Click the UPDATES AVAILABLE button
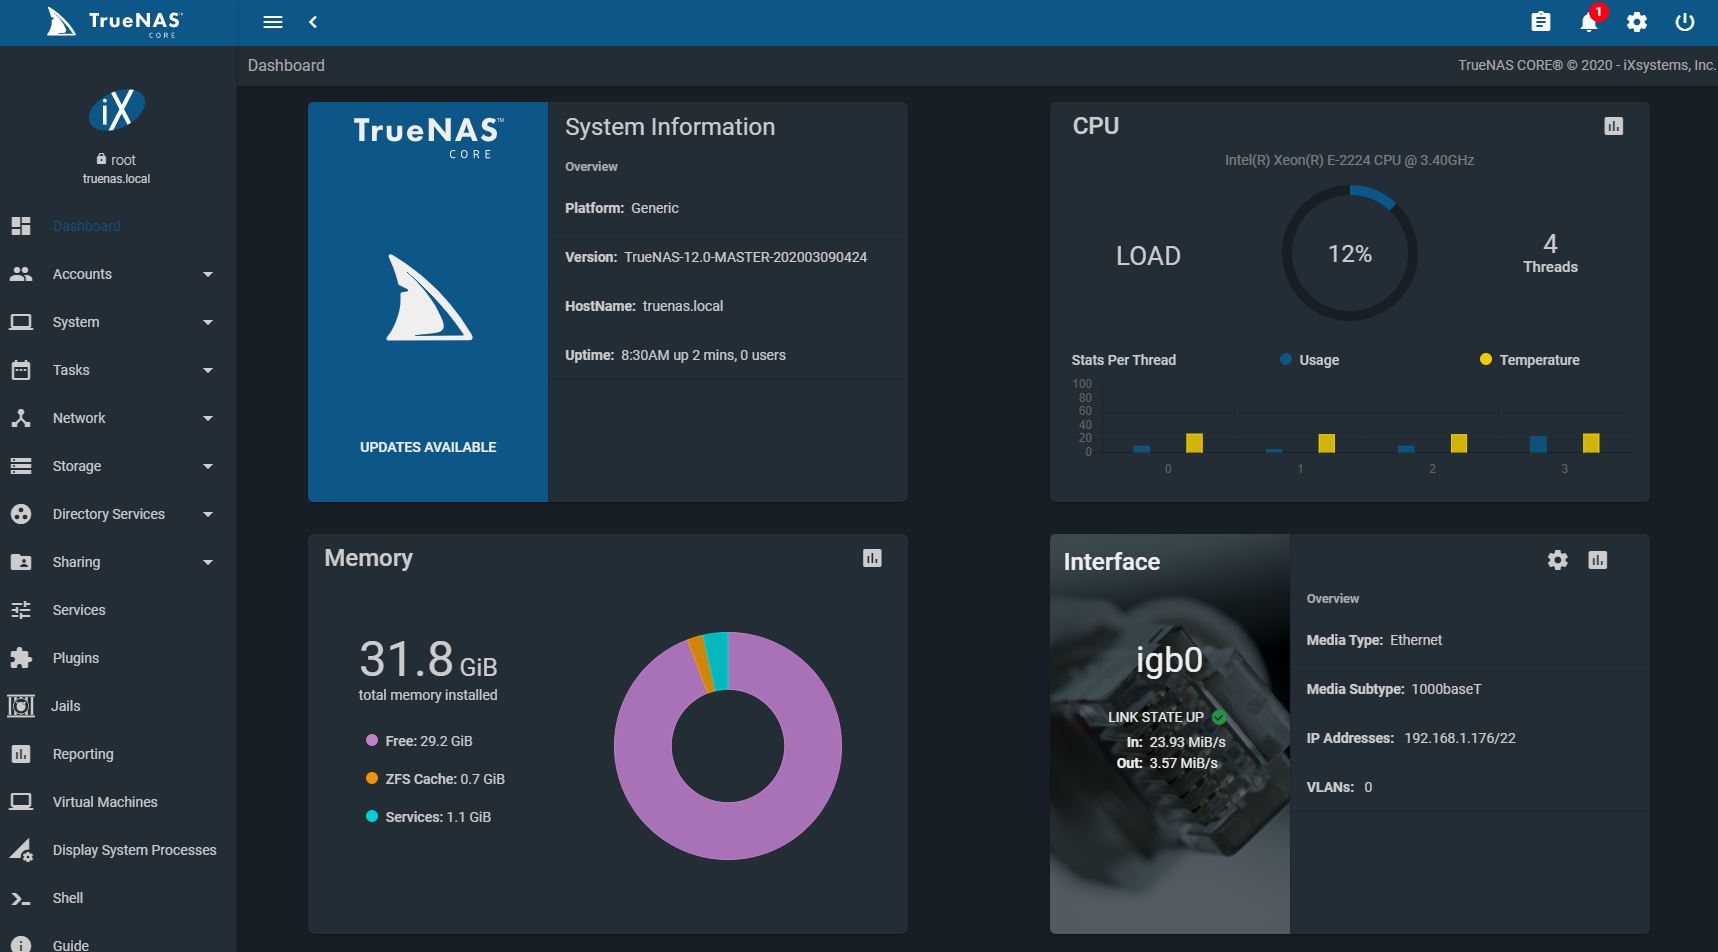Image resolution: width=1718 pixels, height=952 pixels. [428, 447]
